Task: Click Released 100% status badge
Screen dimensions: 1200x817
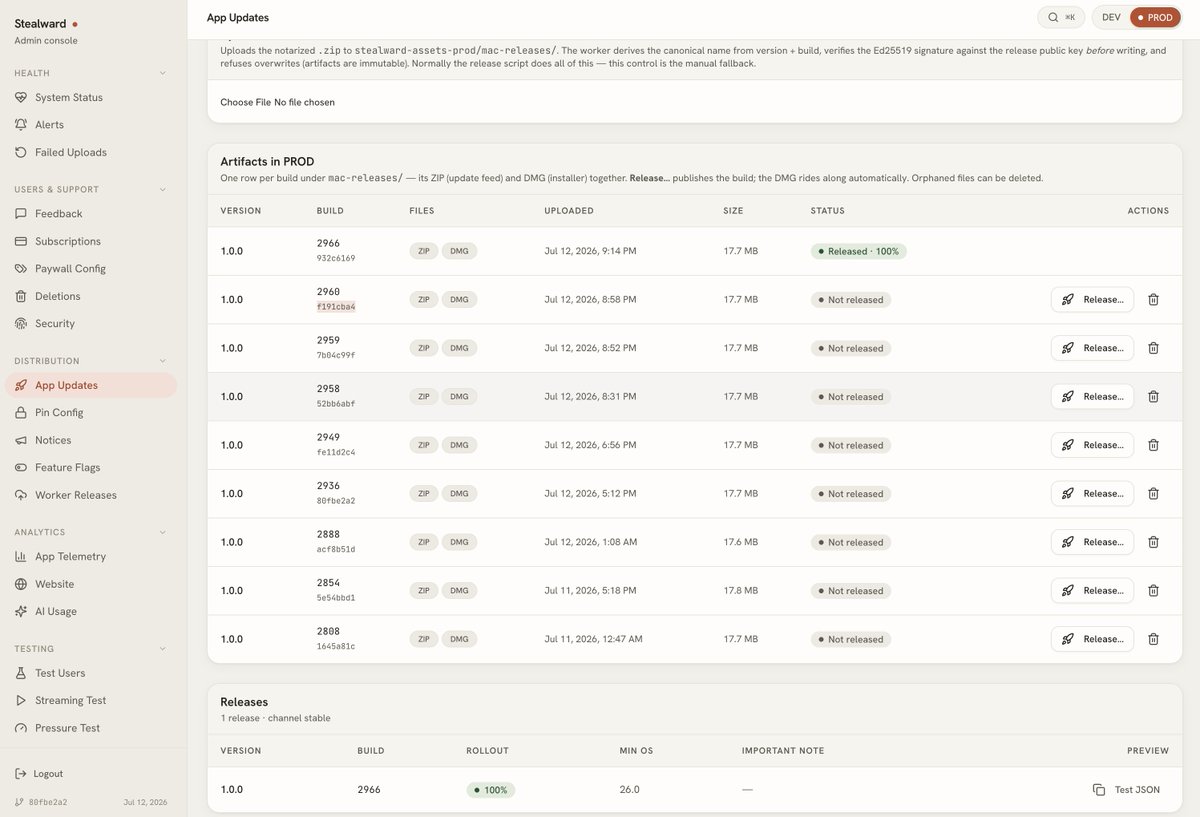Action: click(x=858, y=251)
